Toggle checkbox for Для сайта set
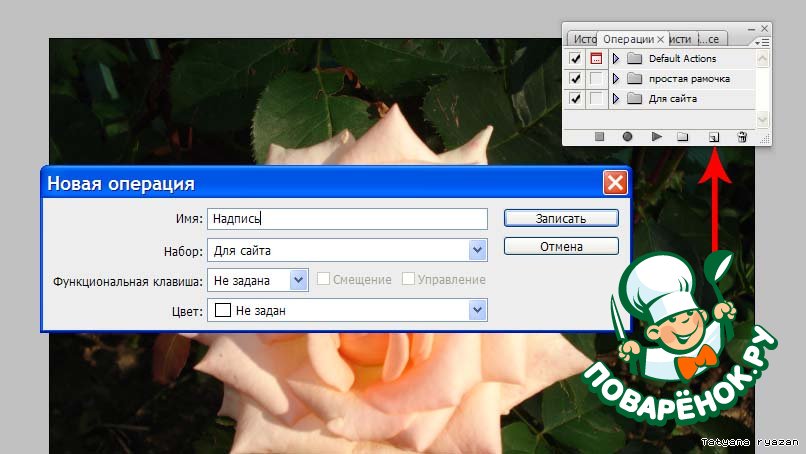806x454 pixels. coord(575,99)
